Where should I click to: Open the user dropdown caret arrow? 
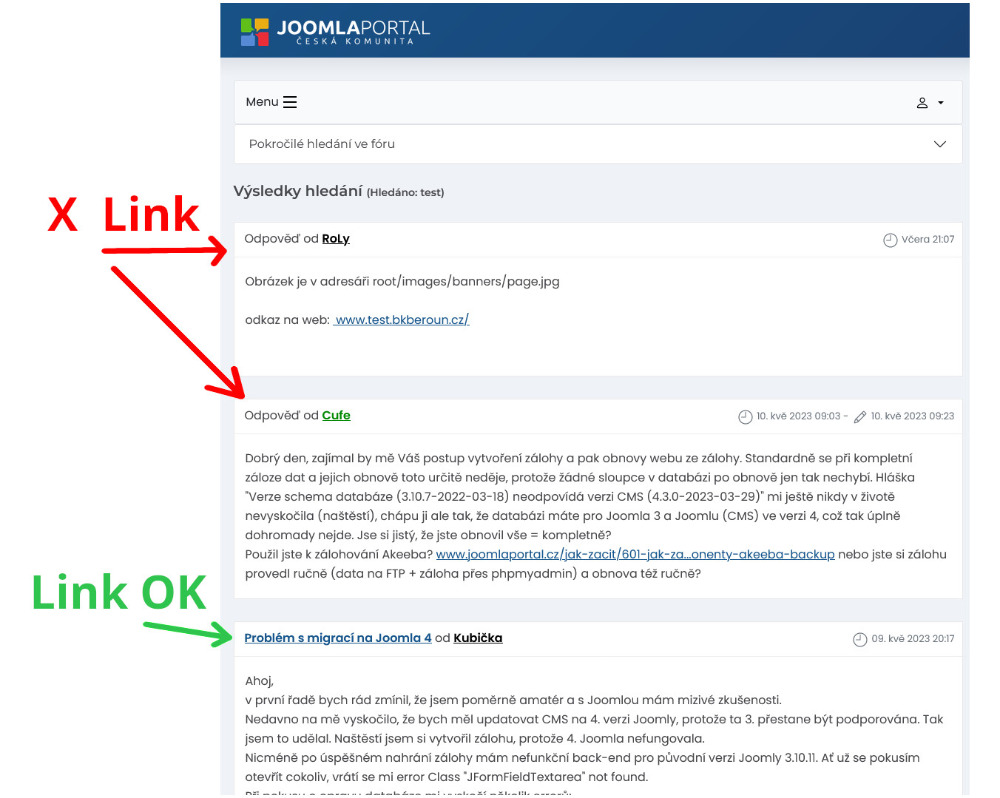coord(941,103)
